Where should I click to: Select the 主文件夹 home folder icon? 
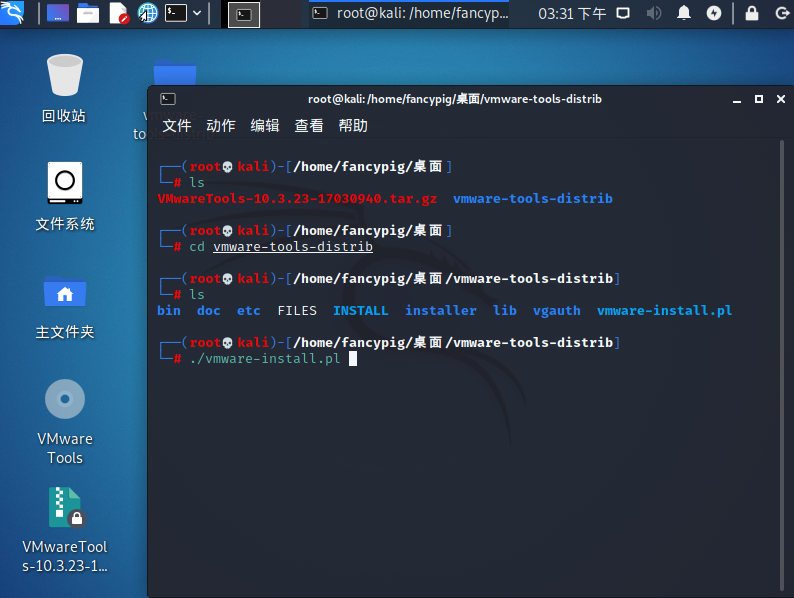[x=65, y=307]
